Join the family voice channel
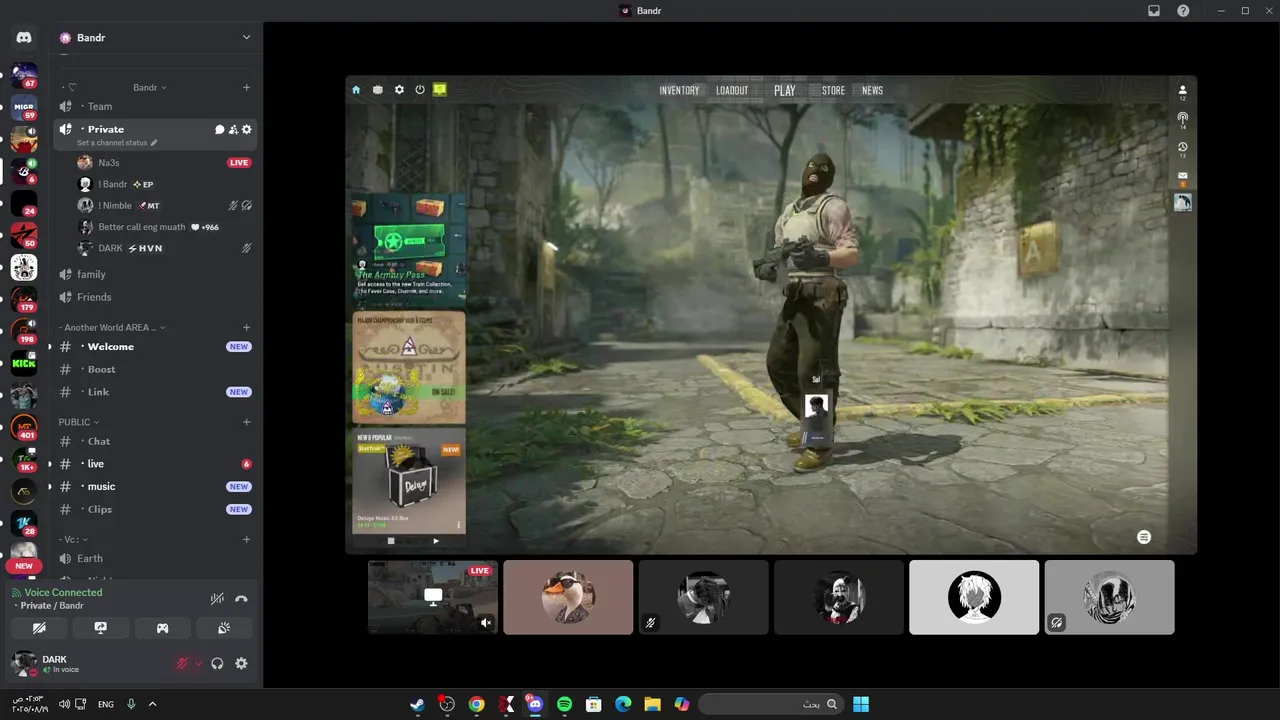 click(155, 274)
